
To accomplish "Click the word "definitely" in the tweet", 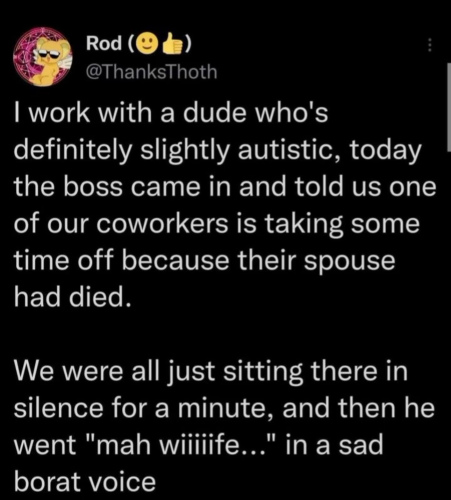I will pyautogui.click(x=73, y=151).
